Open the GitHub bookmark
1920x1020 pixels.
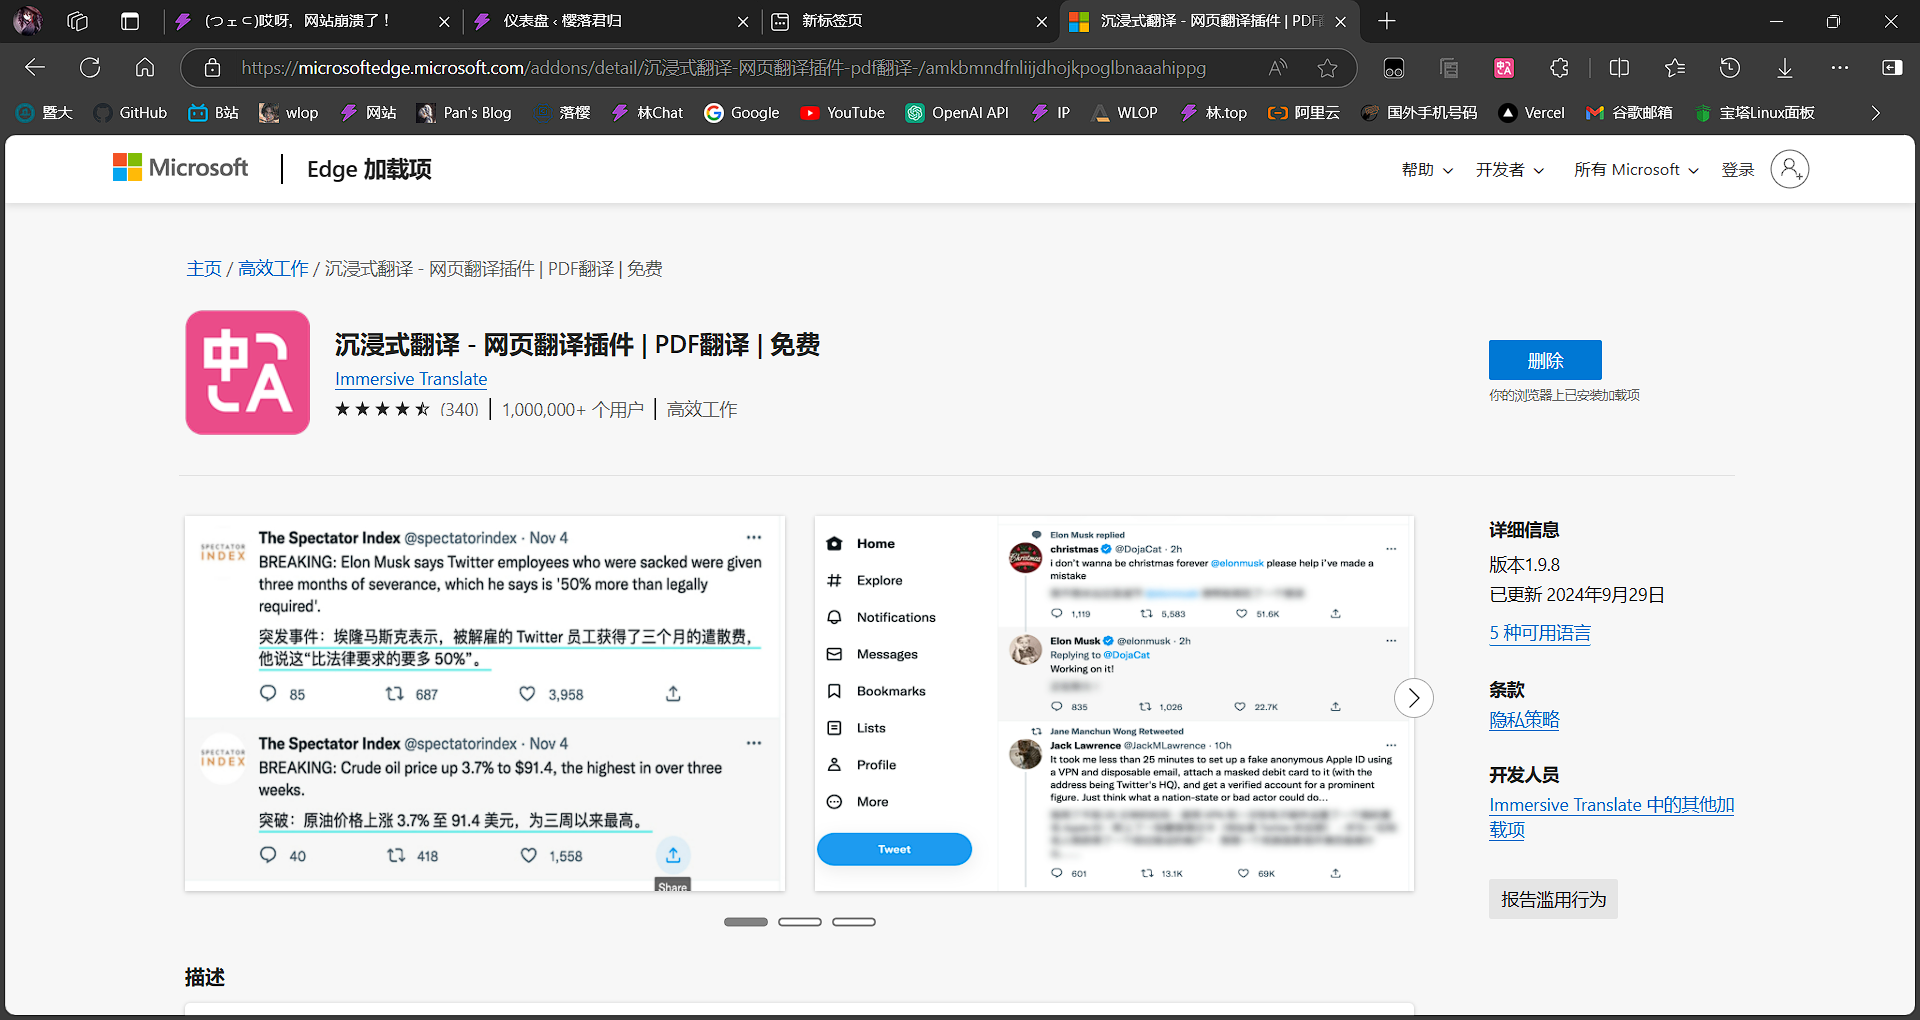pos(130,113)
